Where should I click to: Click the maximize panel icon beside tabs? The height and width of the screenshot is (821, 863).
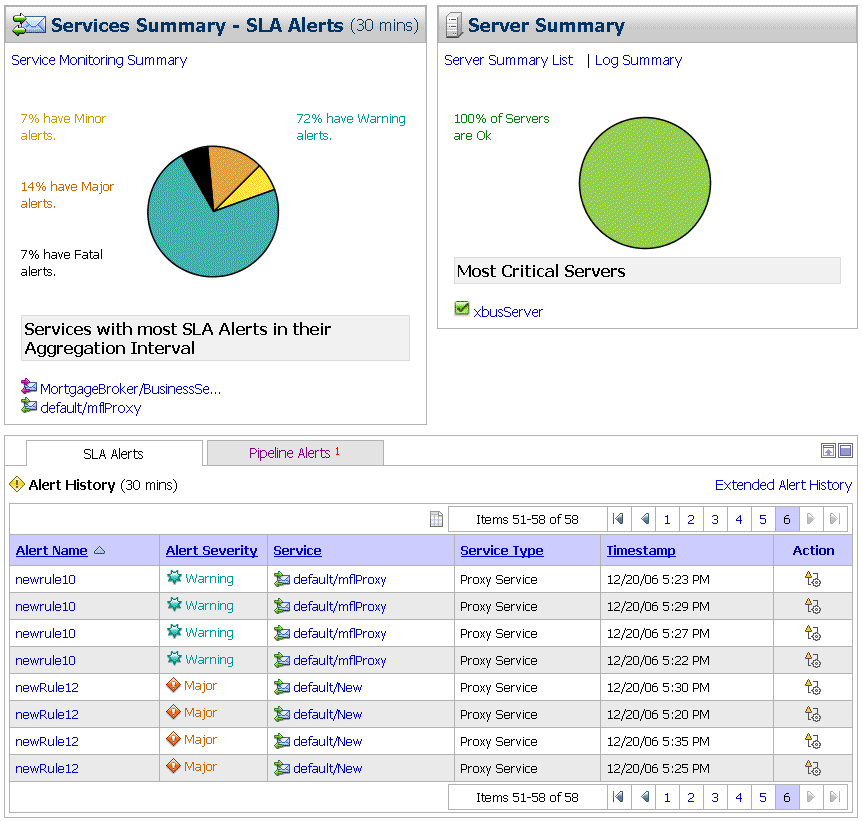pyautogui.click(x=845, y=451)
